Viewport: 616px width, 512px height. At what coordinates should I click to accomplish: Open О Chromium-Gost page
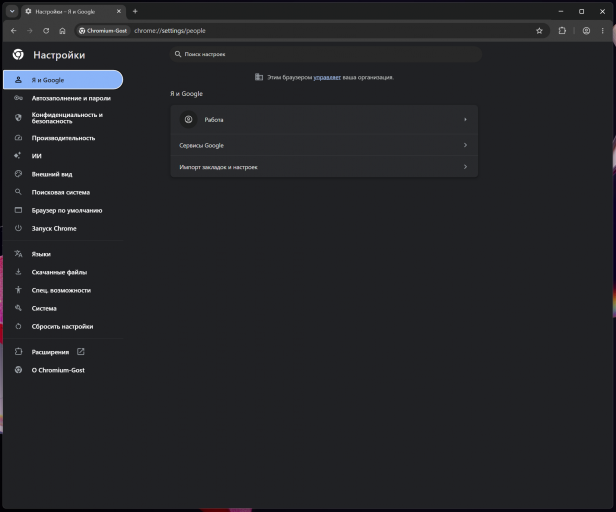click(63, 370)
